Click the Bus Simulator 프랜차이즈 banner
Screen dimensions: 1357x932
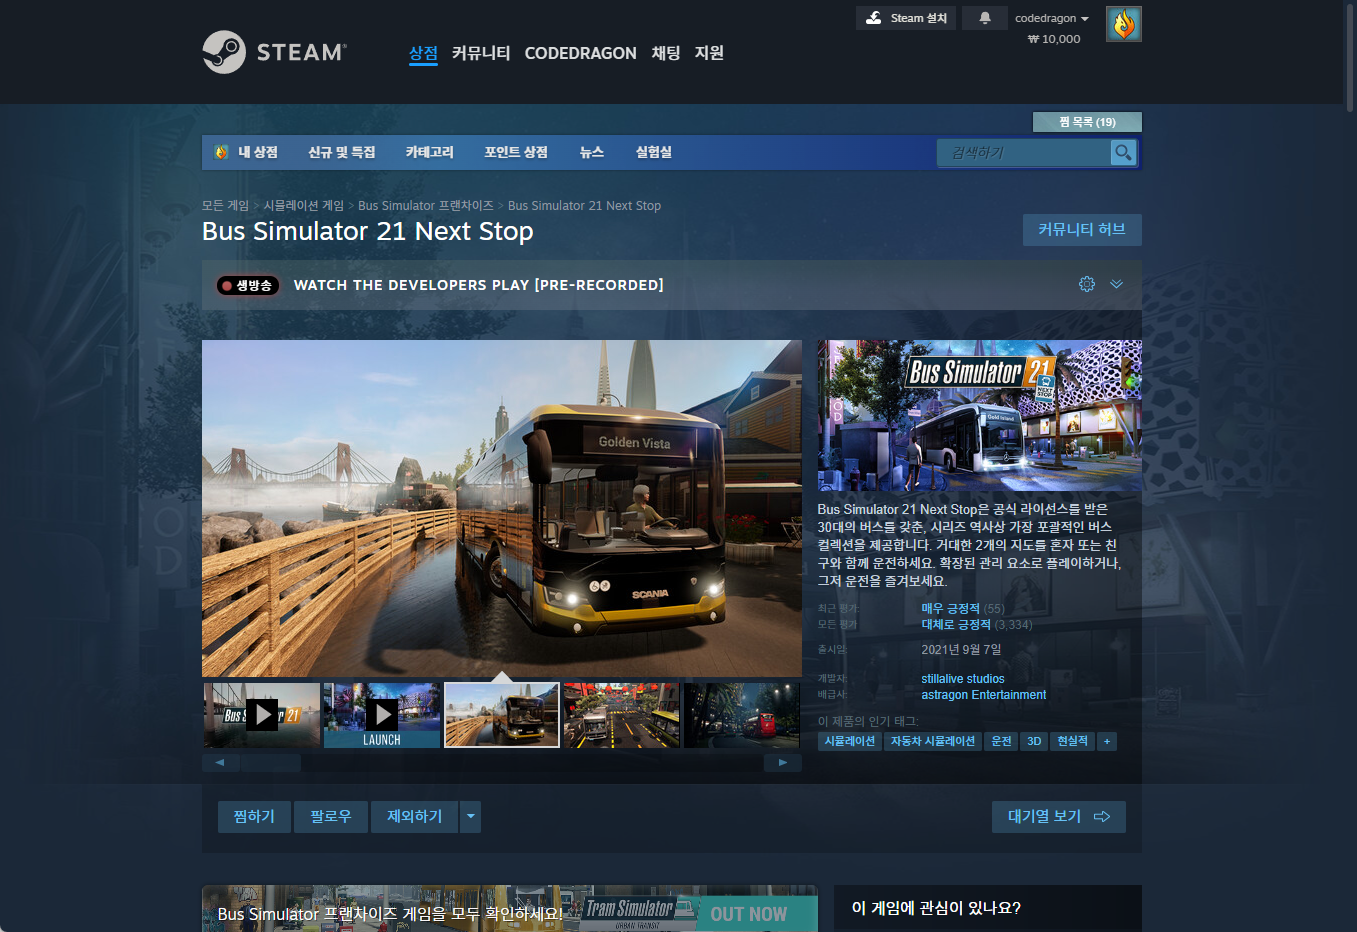click(x=510, y=908)
